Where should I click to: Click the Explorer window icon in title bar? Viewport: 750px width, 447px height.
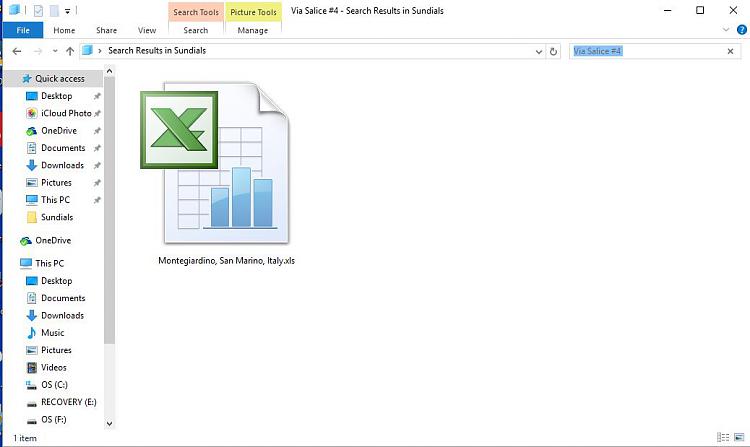click(14, 10)
